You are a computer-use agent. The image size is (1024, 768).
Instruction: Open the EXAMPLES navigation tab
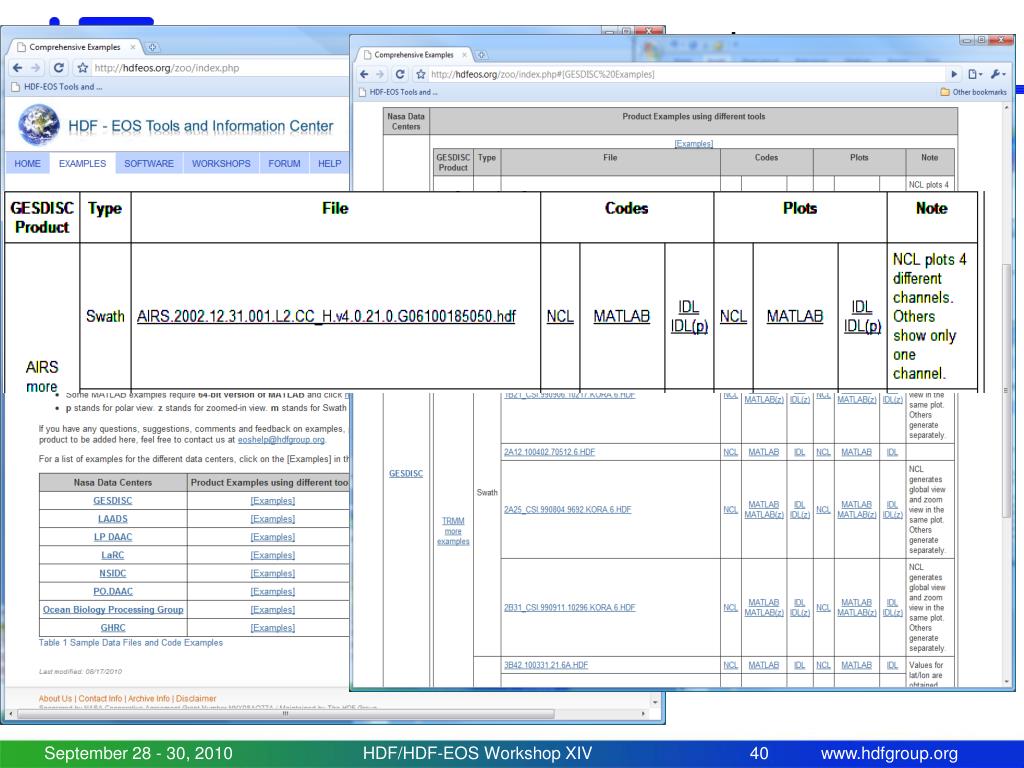[82, 163]
